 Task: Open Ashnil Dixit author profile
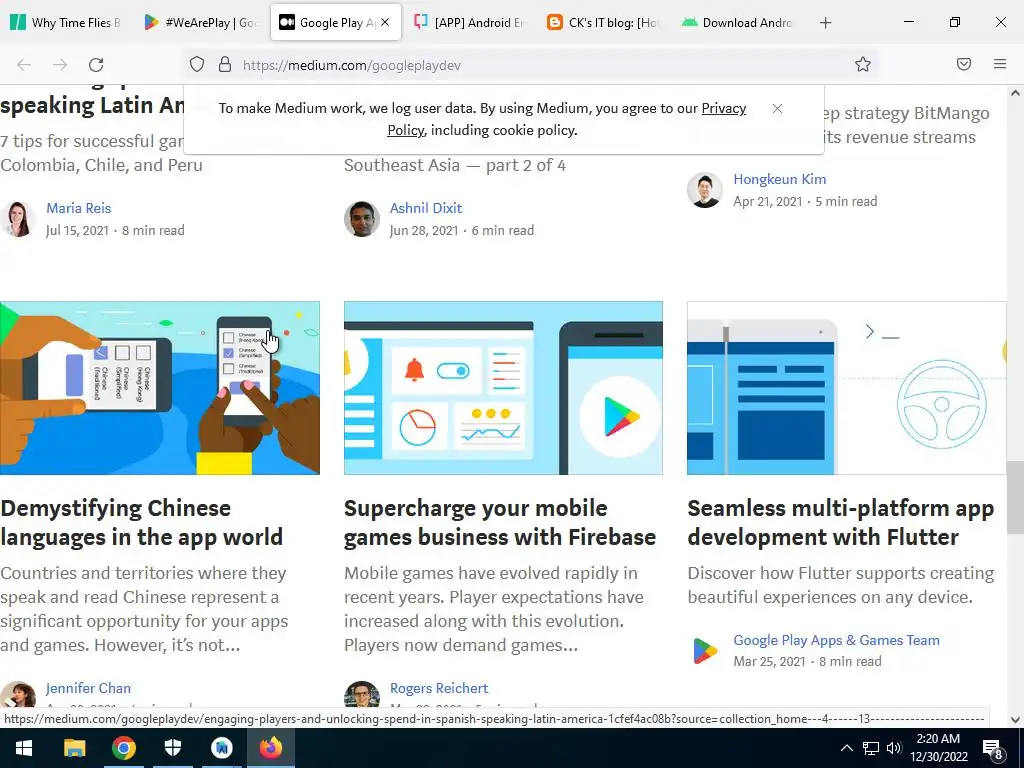[426, 208]
